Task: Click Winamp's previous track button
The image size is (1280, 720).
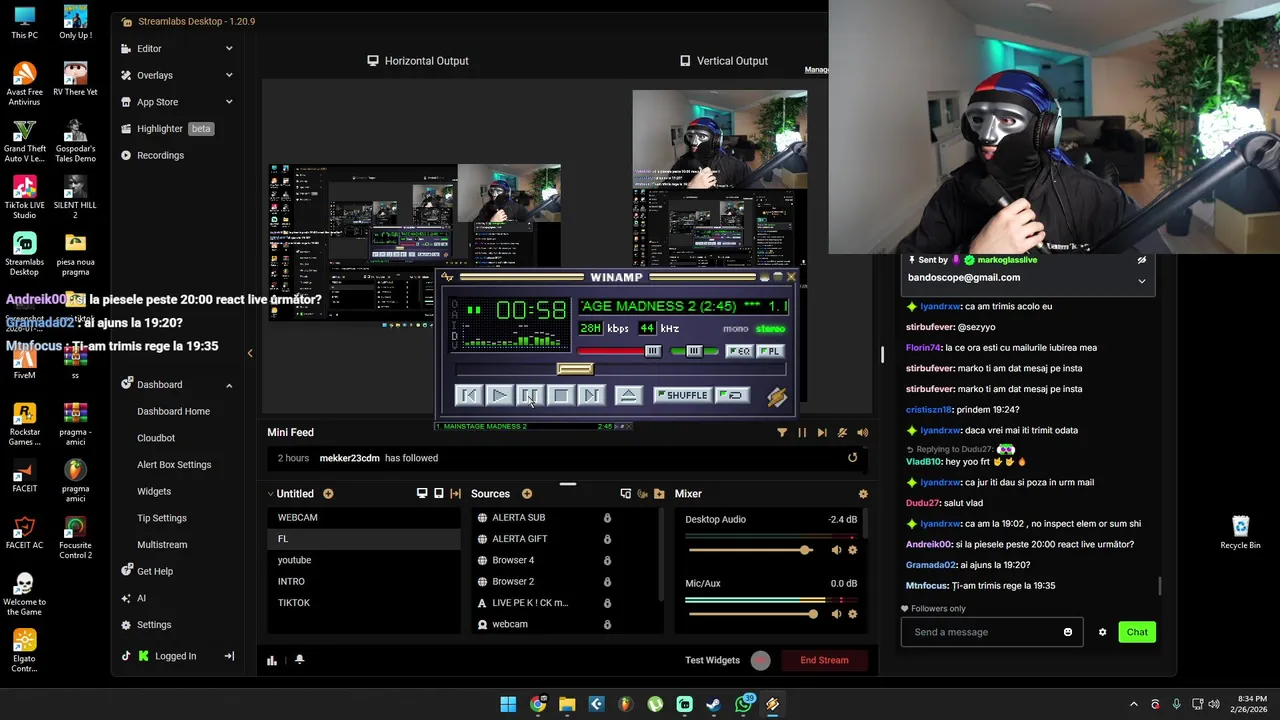Action: (x=468, y=396)
